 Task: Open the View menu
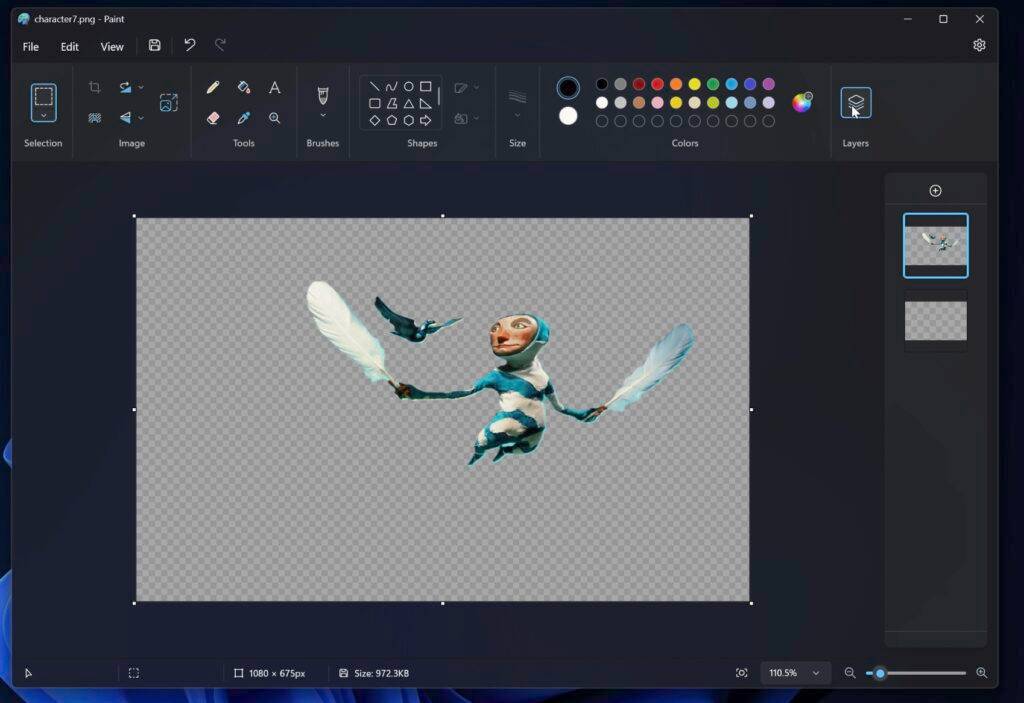point(111,46)
